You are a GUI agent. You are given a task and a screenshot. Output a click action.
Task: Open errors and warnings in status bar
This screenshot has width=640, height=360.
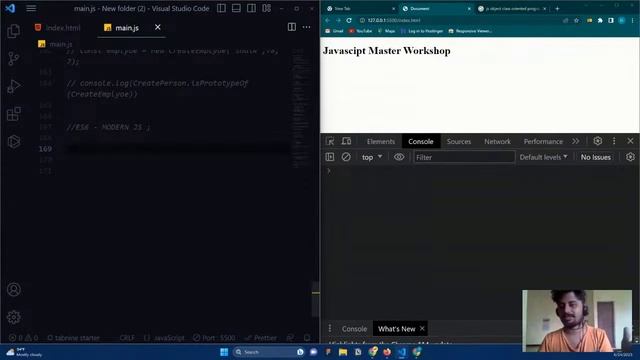coord(23,338)
